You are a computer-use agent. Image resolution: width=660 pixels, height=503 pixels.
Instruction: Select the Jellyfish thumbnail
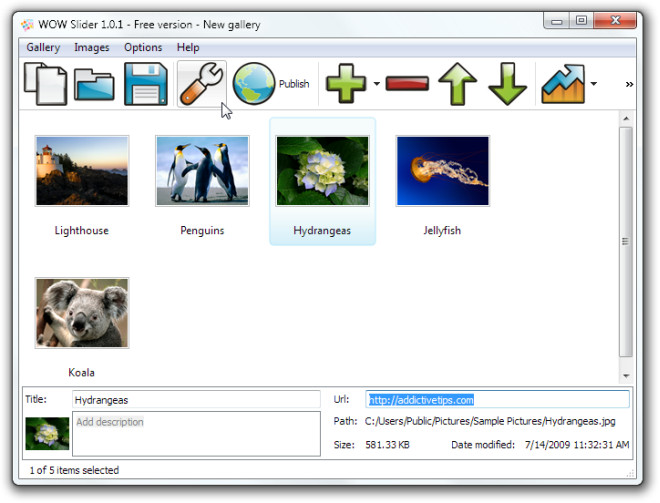pyautogui.click(x=443, y=171)
